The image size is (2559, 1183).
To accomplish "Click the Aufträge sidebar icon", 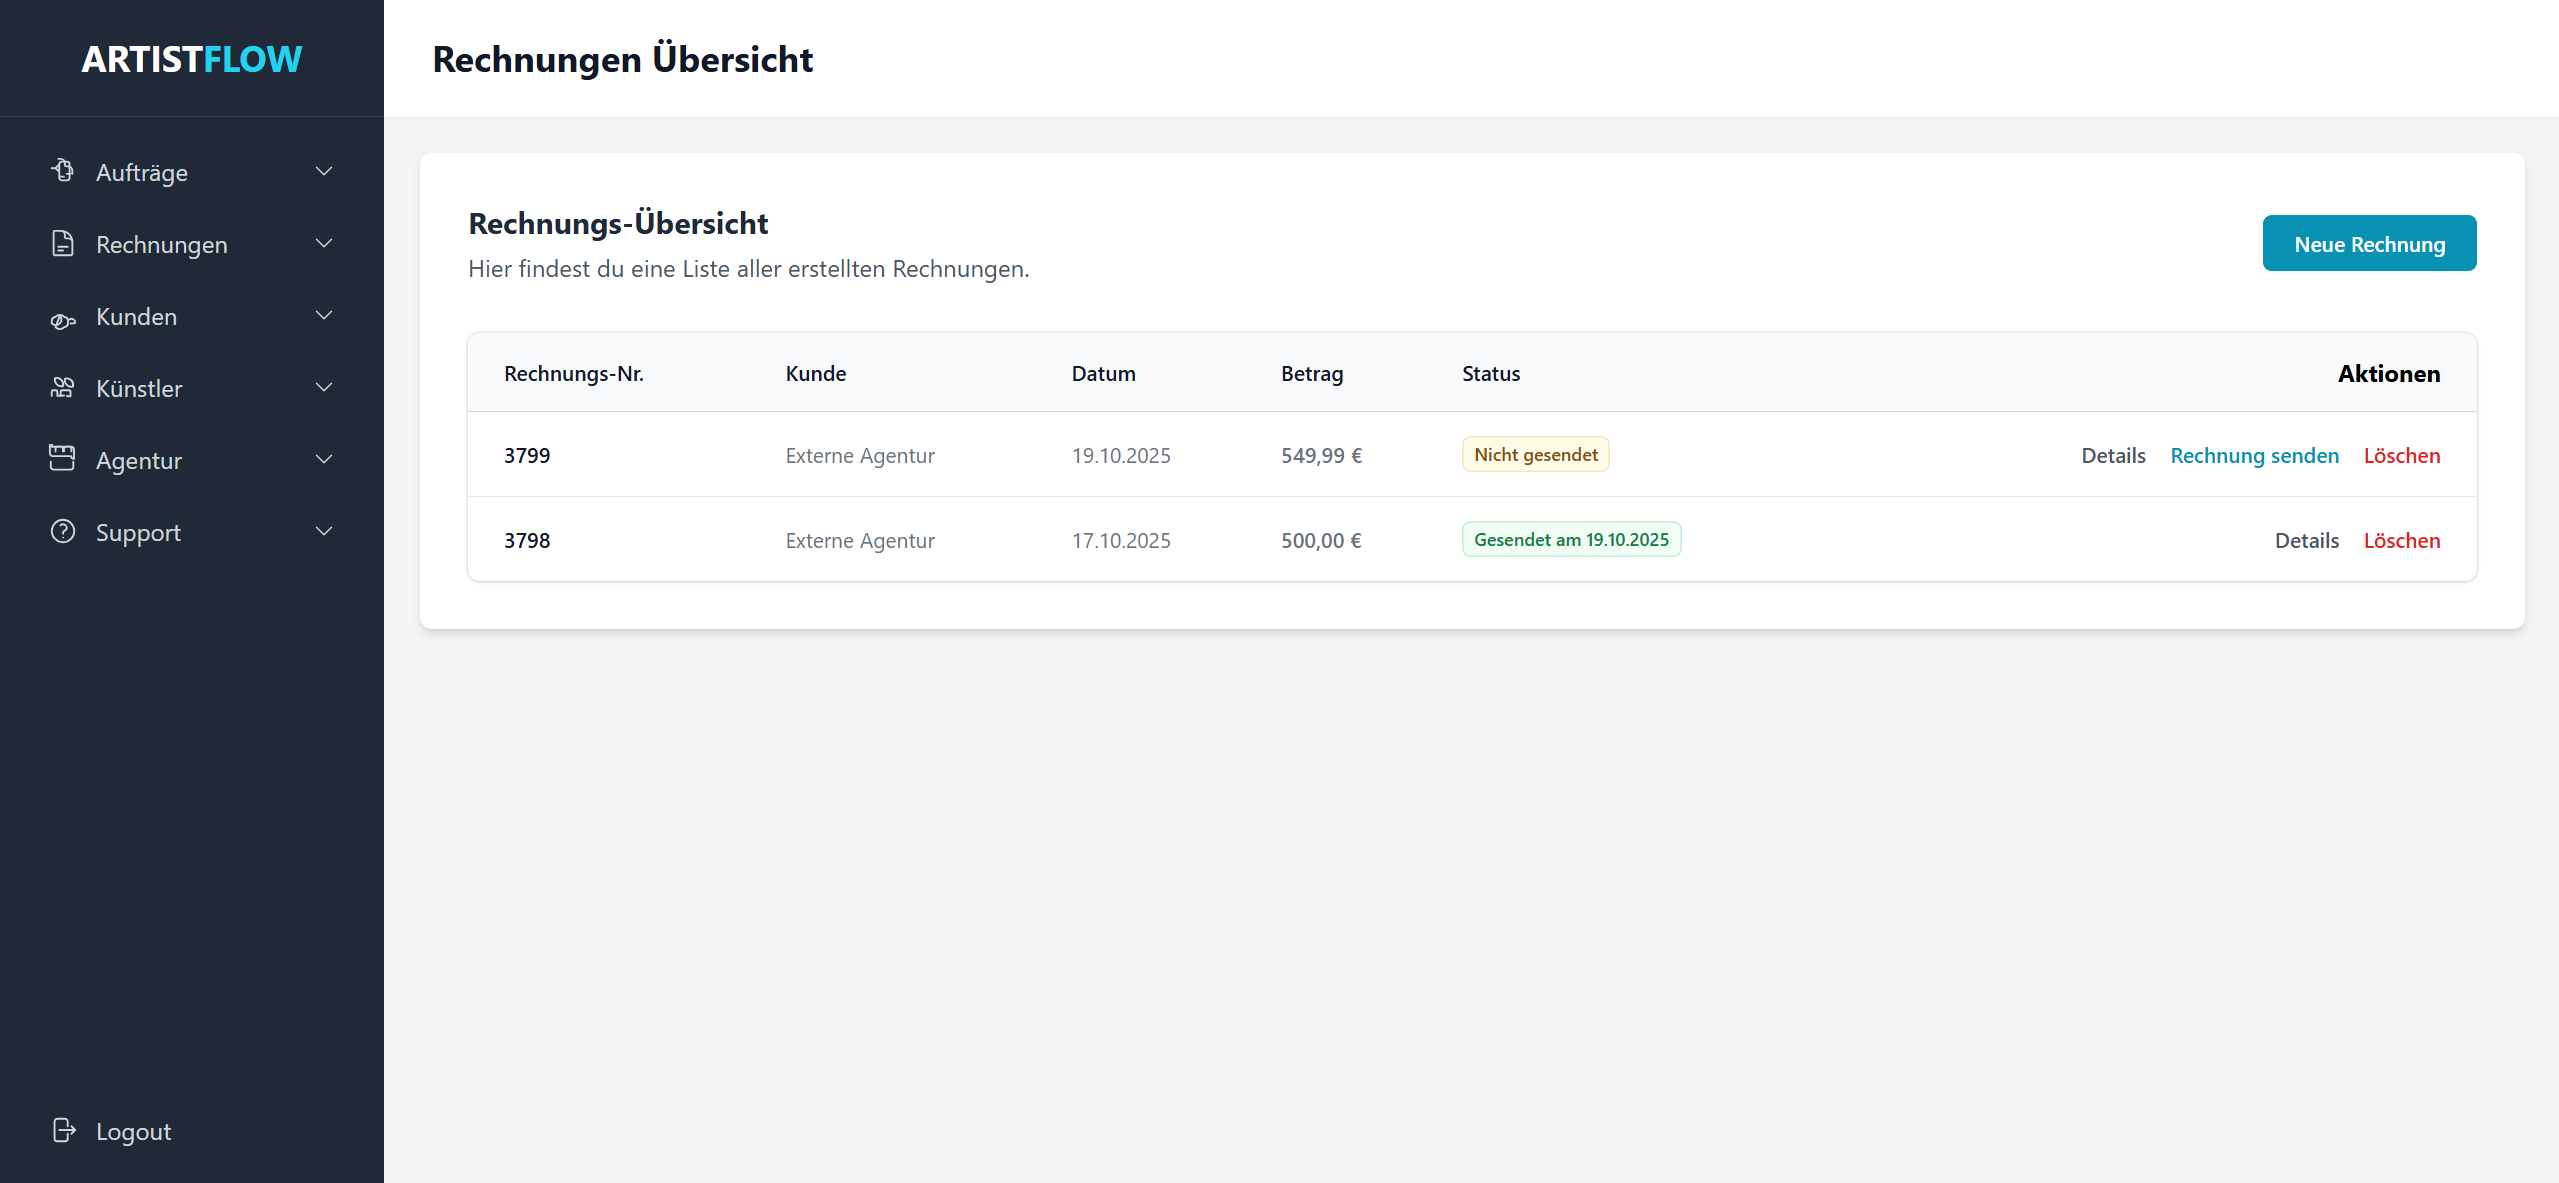I will [63, 171].
